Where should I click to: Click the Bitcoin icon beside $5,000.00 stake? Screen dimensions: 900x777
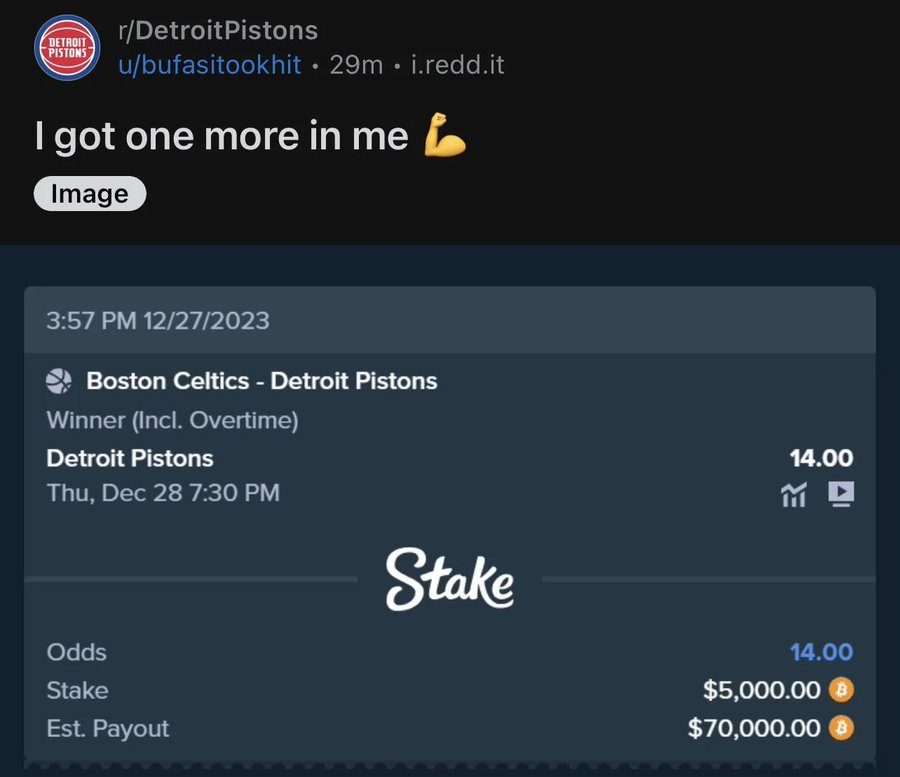(843, 690)
